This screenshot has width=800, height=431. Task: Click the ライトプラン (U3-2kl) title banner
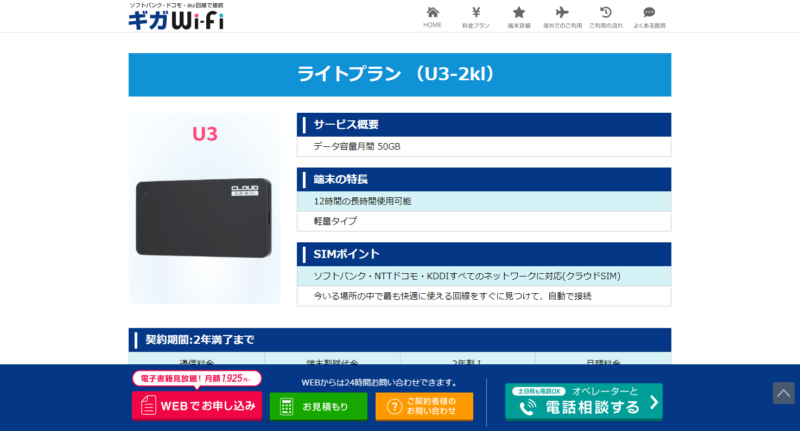pyautogui.click(x=399, y=74)
